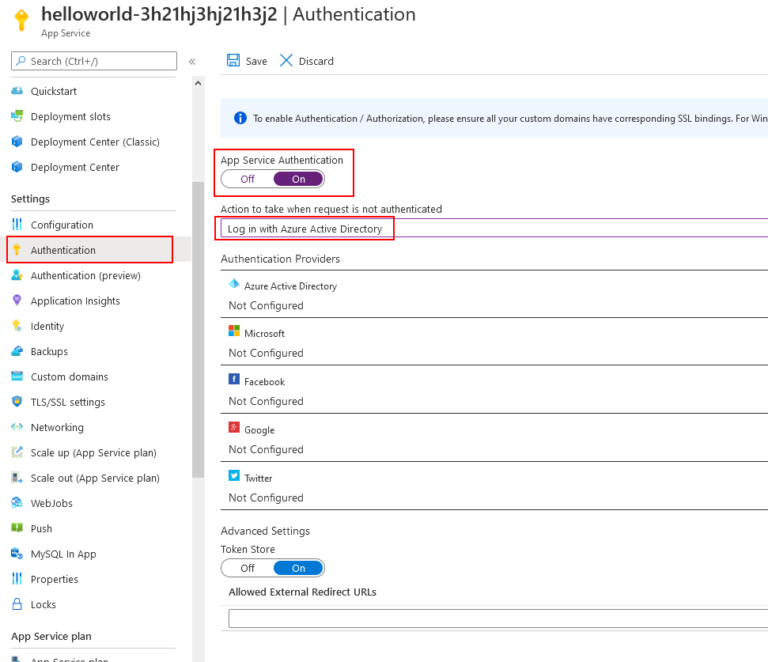Configure the Google provider
This screenshot has height=662, width=768.
click(494, 438)
